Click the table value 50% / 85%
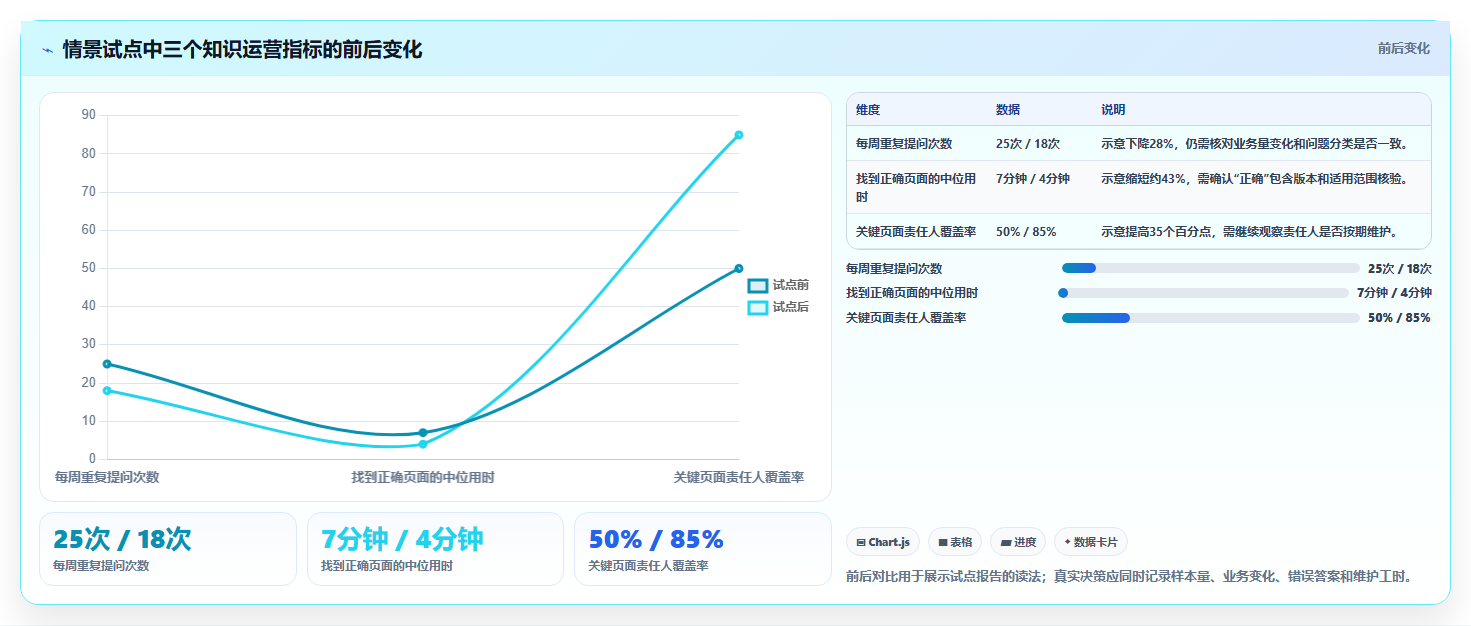Viewport: 1471px width, 626px height. 1026,232
